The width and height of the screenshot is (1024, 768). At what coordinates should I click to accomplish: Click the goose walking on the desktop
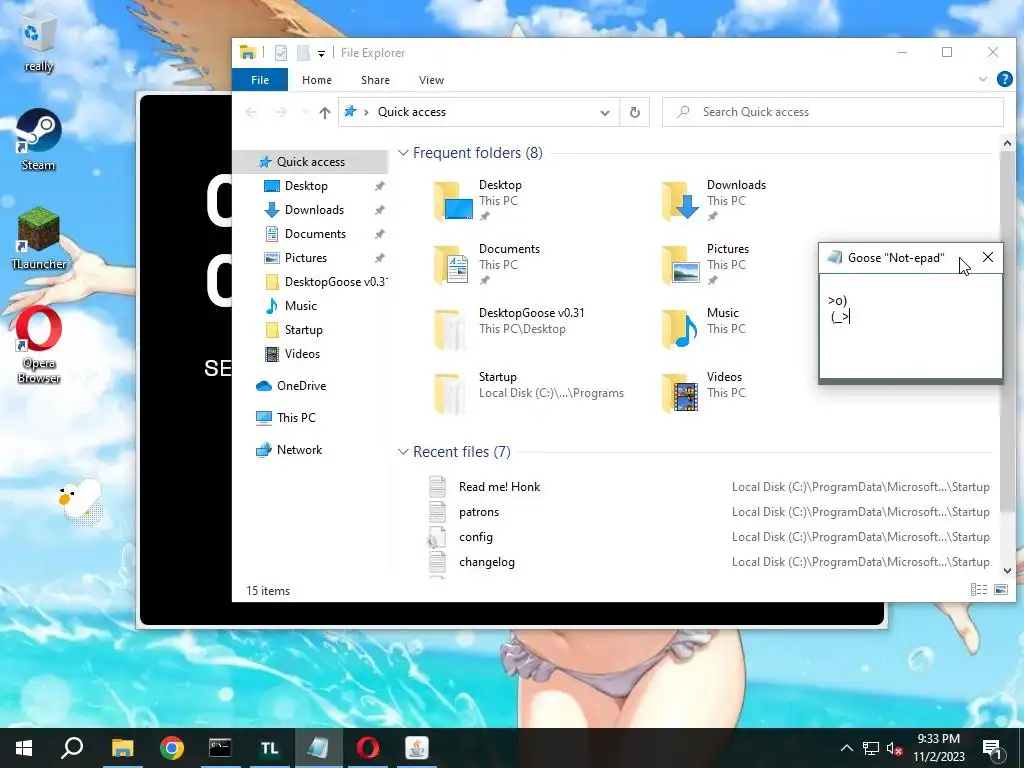coord(80,502)
